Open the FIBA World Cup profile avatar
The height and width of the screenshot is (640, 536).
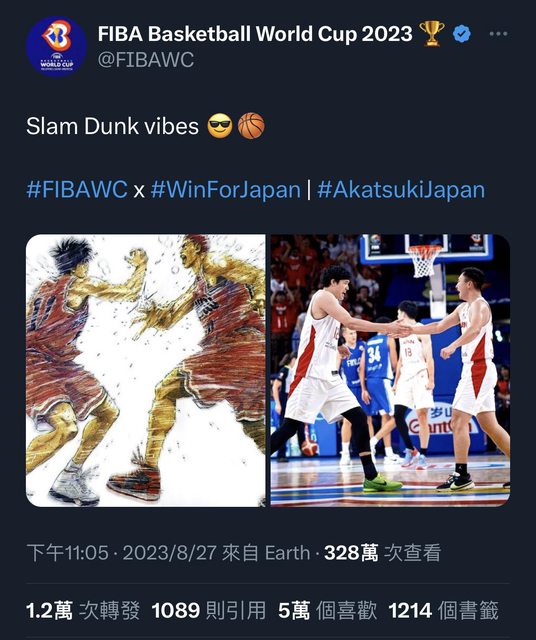[x=56, y=46]
